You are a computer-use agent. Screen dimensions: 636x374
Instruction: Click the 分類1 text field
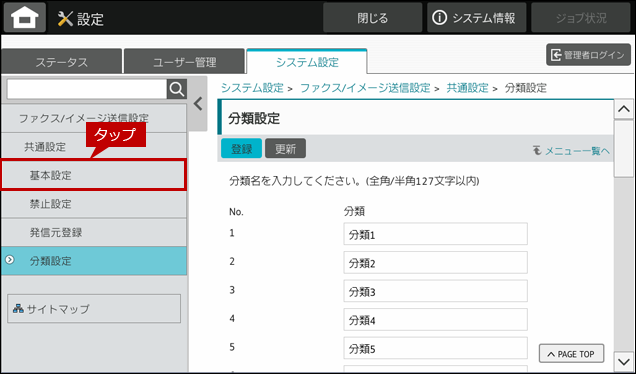[x=435, y=234]
